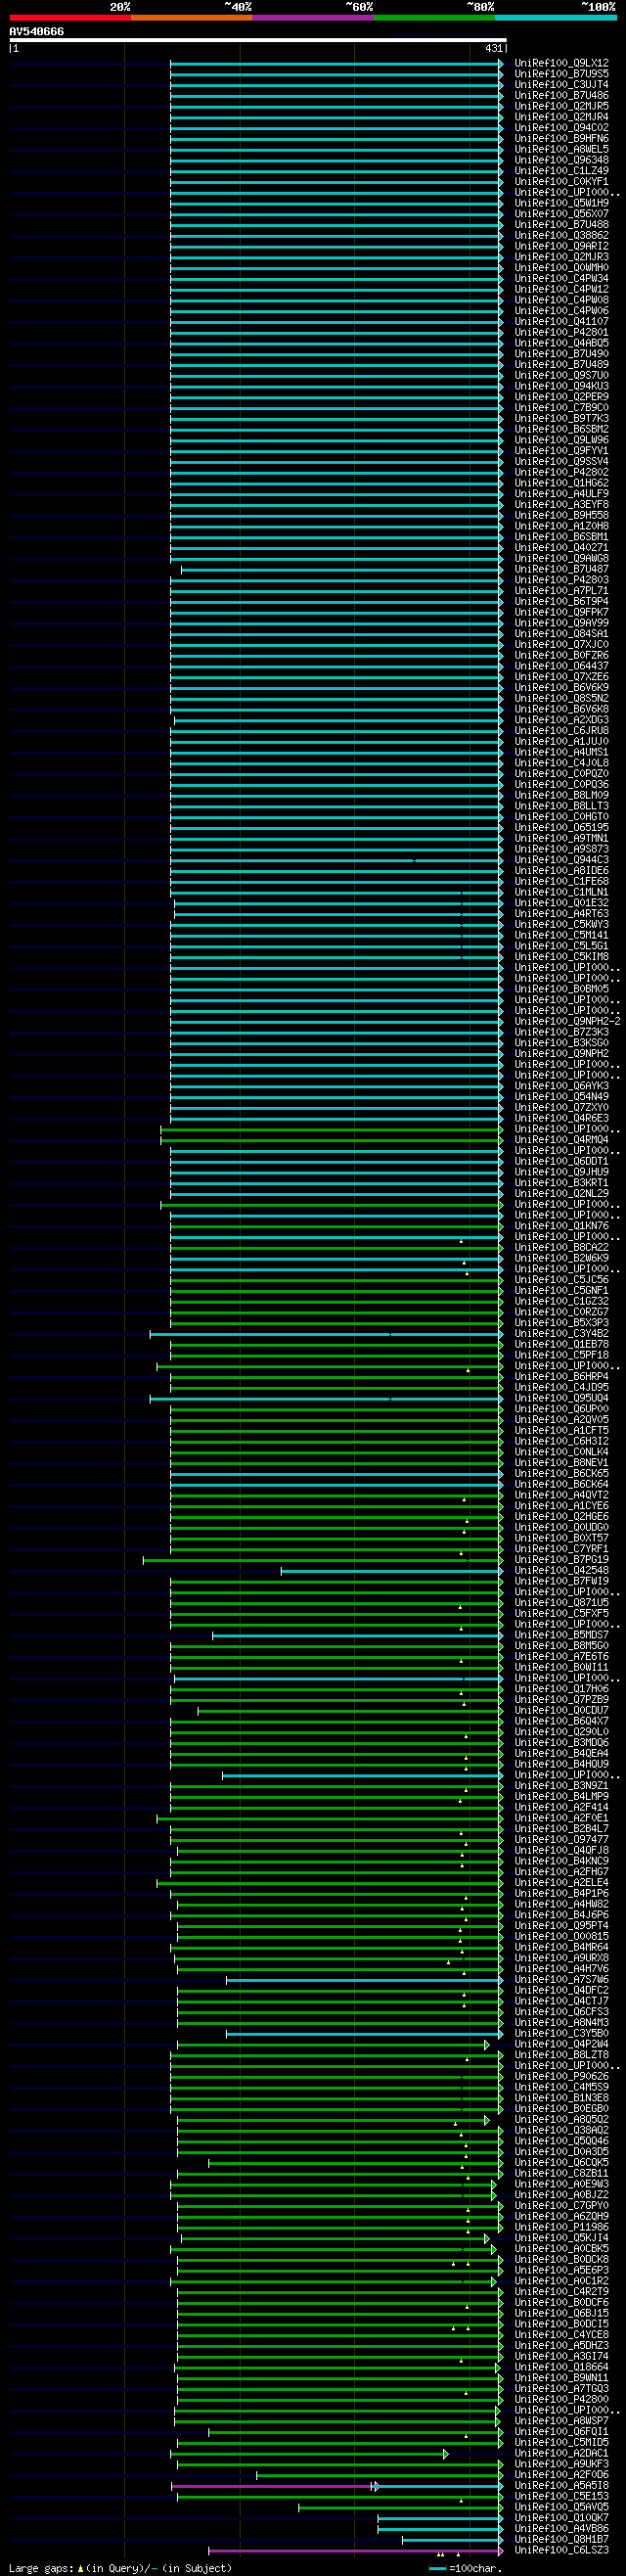Select the UniRef100_B6HRP4 label
The height and width of the screenshot is (2576, 626).
pyautogui.click(x=562, y=1377)
